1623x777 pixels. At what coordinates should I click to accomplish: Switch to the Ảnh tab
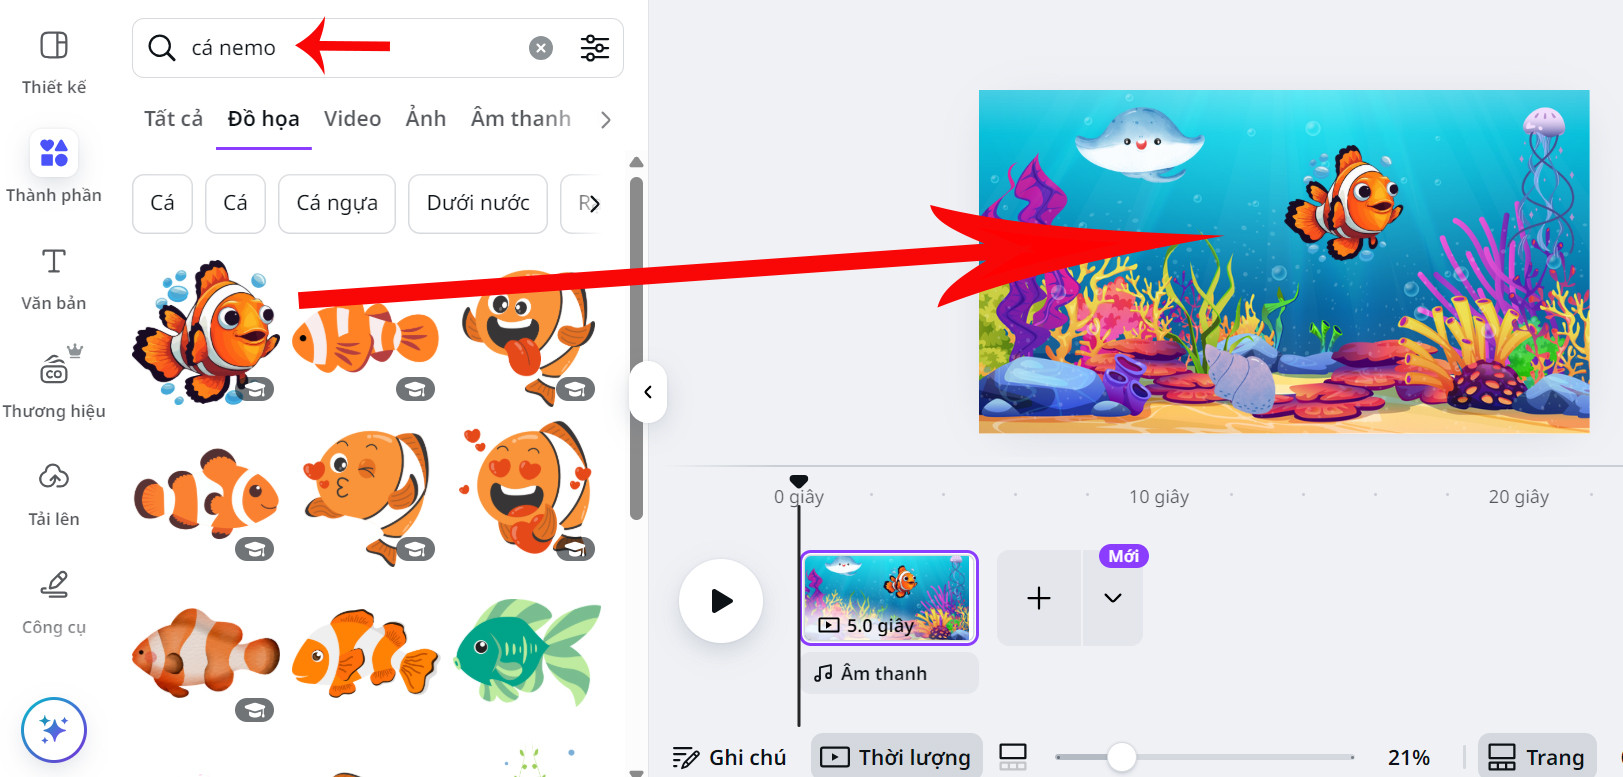point(426,119)
